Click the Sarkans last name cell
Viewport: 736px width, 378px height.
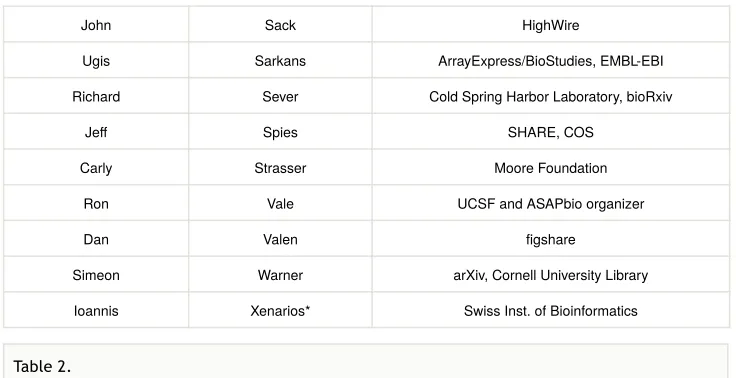tap(280, 61)
